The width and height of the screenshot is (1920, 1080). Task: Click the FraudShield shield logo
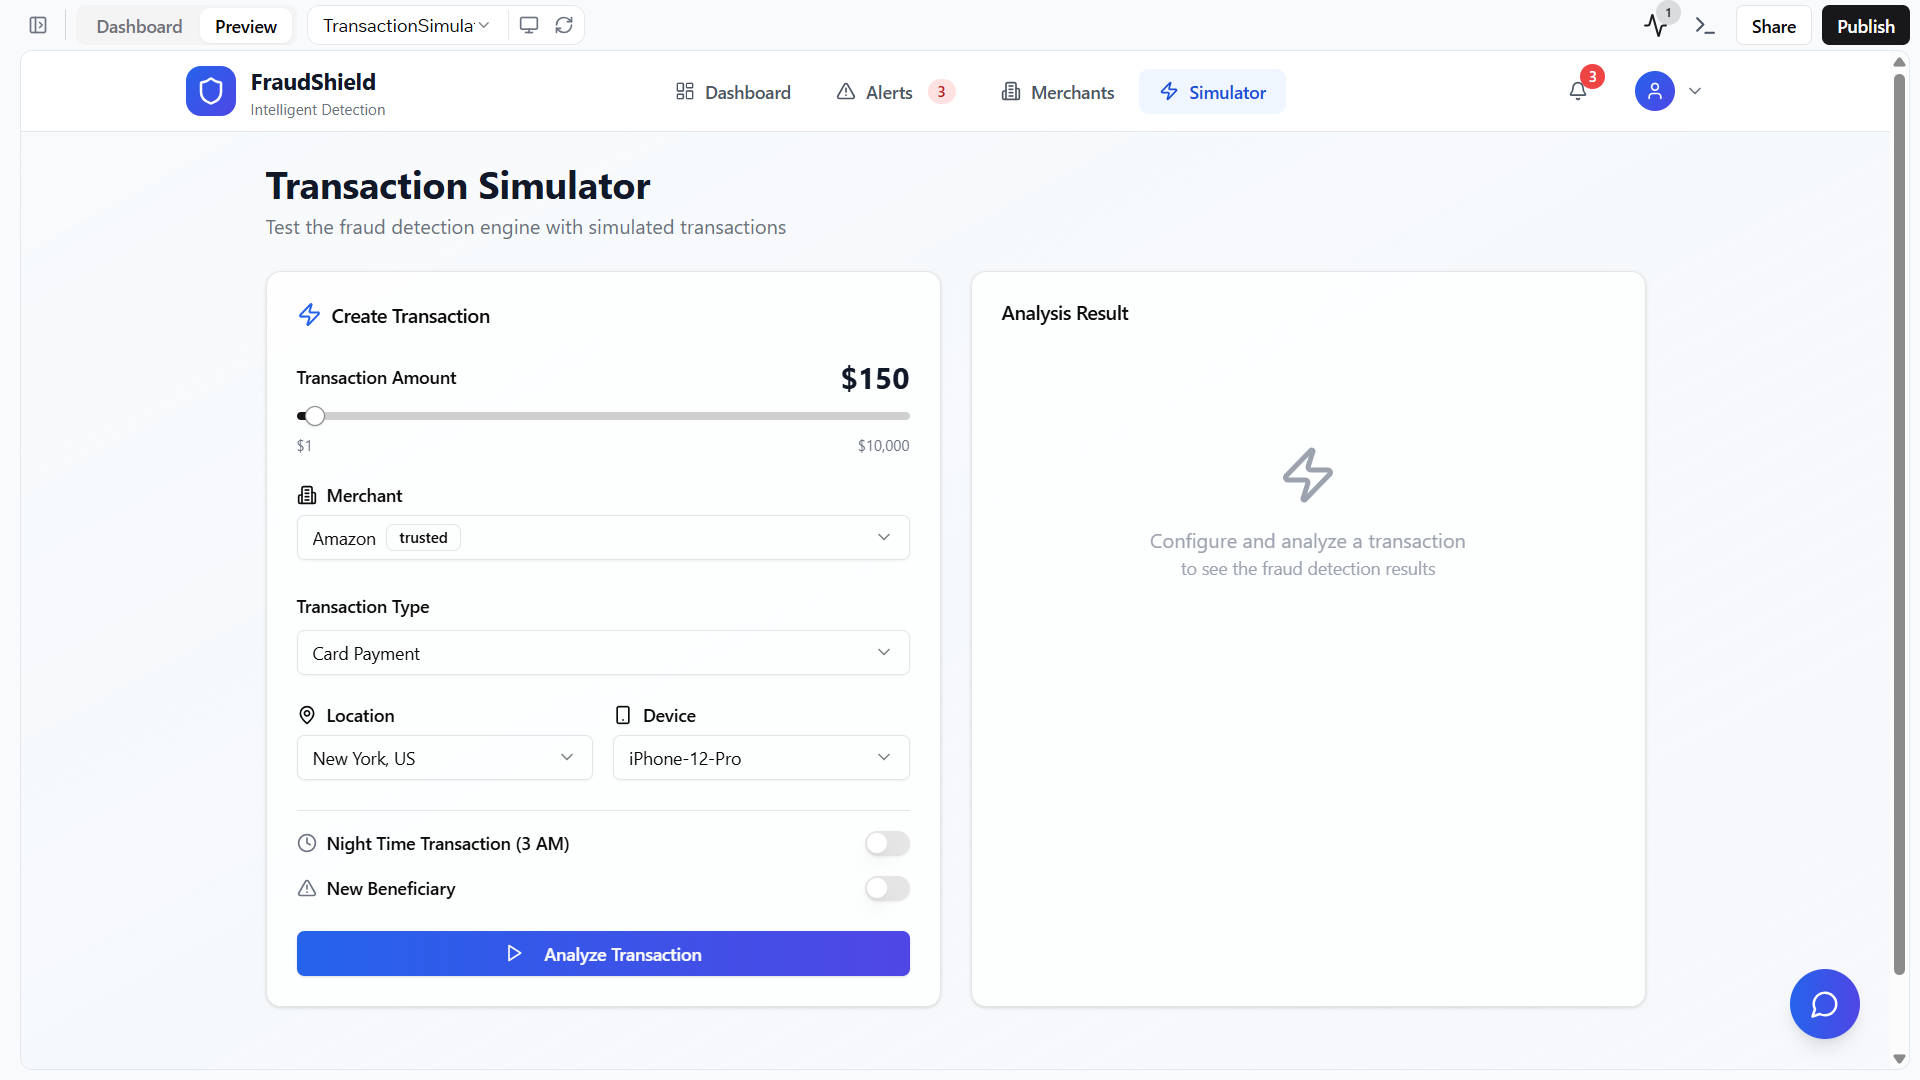tap(210, 90)
